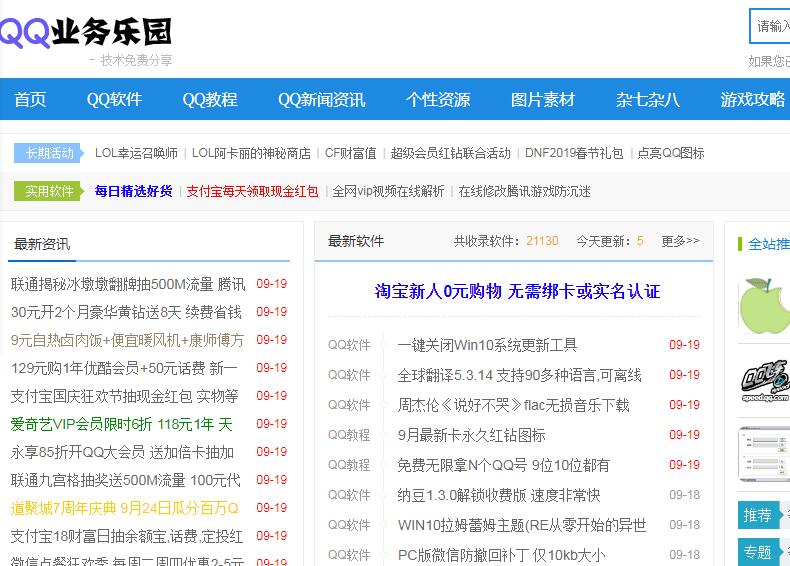Open the QQ教程 navigation menu
790x566 pixels.
[210, 99]
